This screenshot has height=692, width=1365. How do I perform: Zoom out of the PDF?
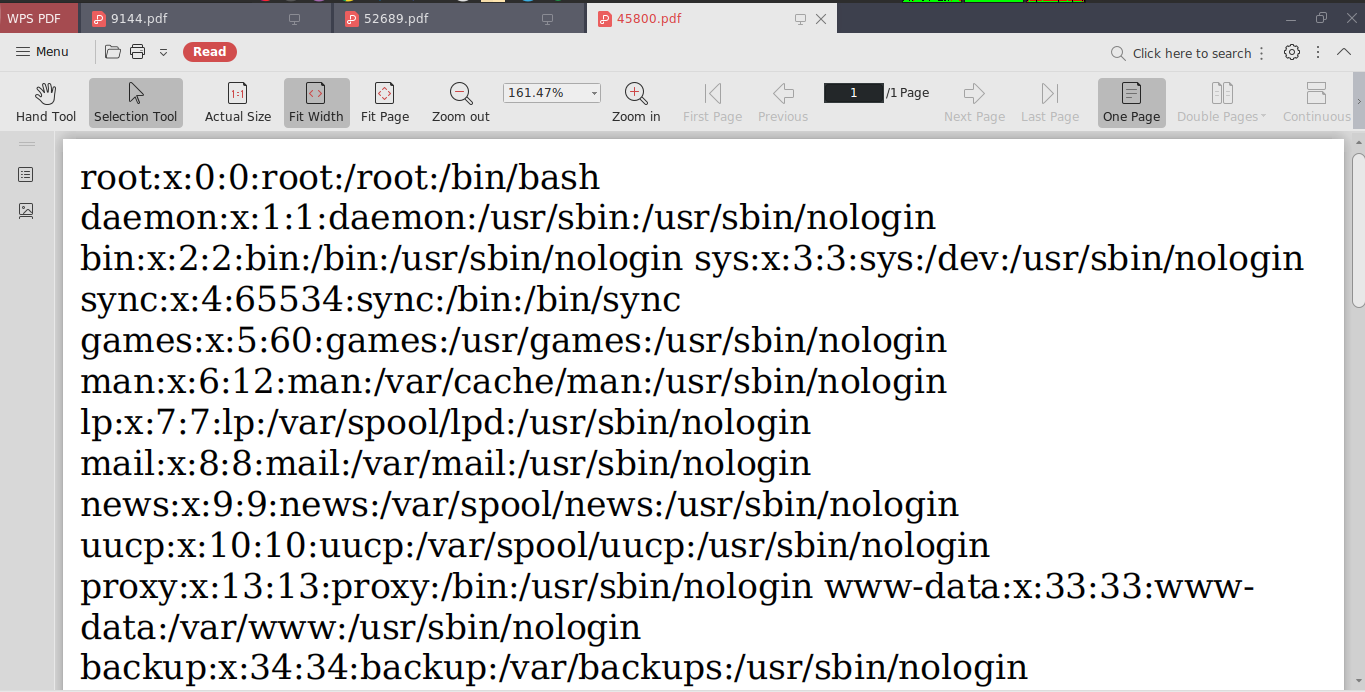[459, 100]
